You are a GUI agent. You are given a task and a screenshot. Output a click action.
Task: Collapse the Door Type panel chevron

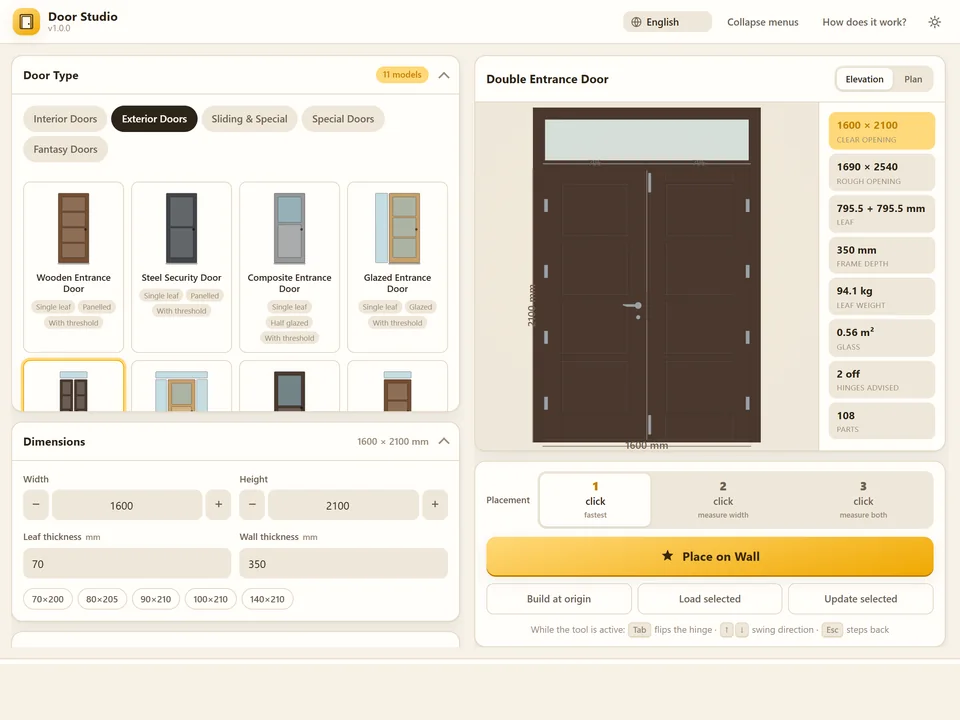(444, 75)
